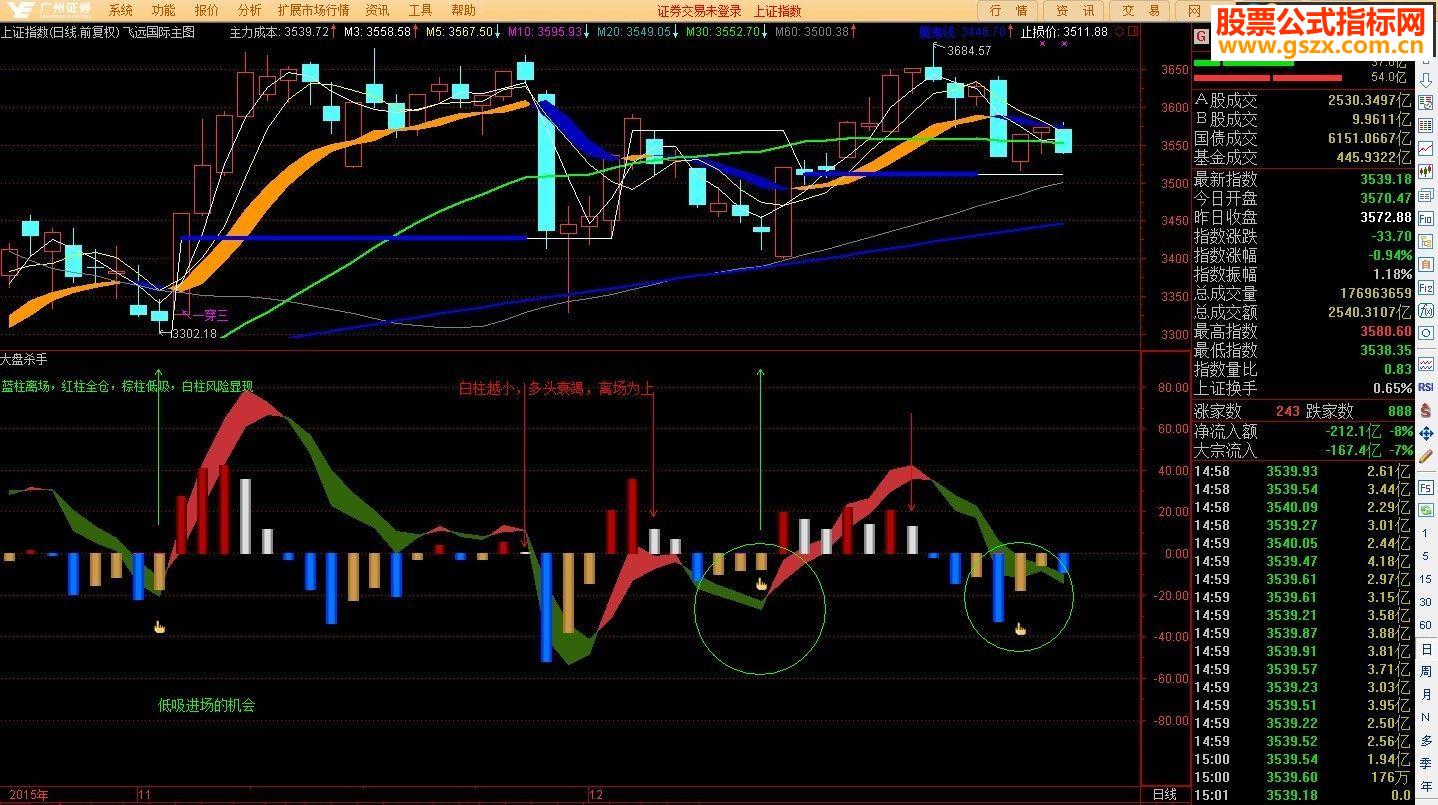Click the 大盘杀手 indicator name
Image resolution: width=1438 pixels, height=805 pixels.
tap(24, 358)
